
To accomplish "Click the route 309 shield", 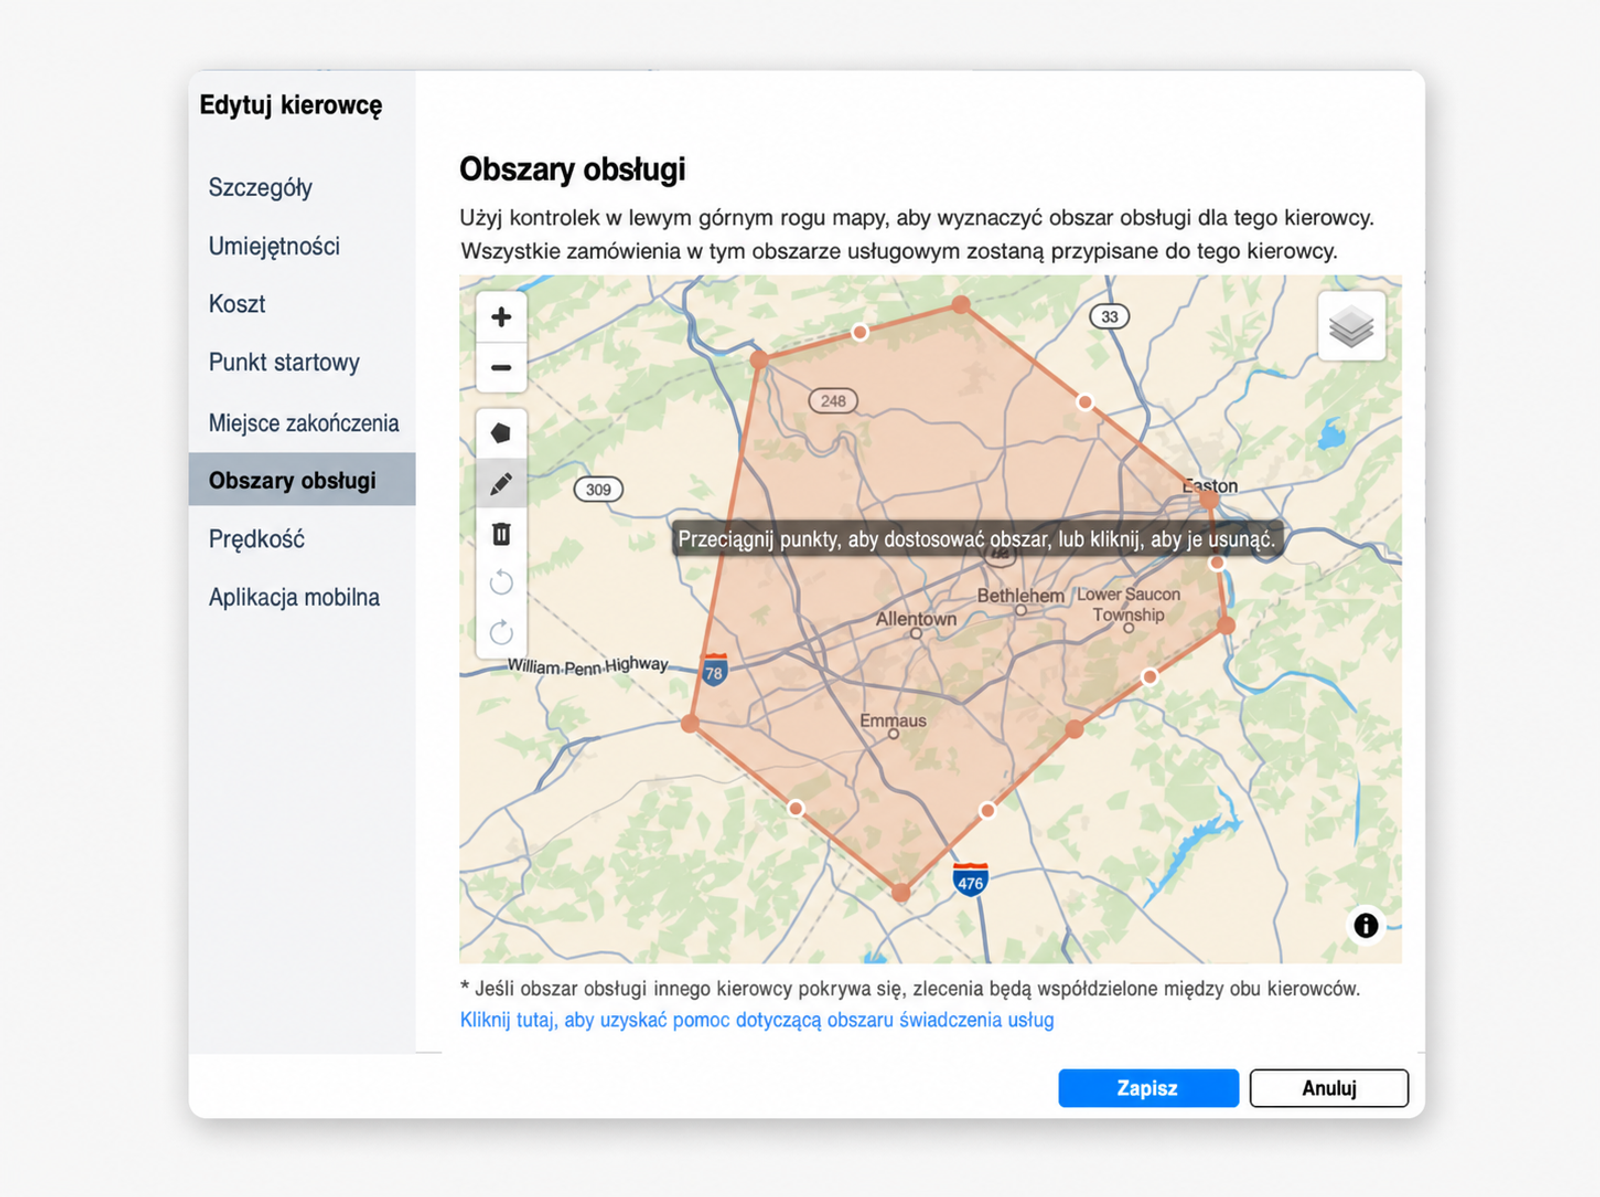I will coord(598,489).
